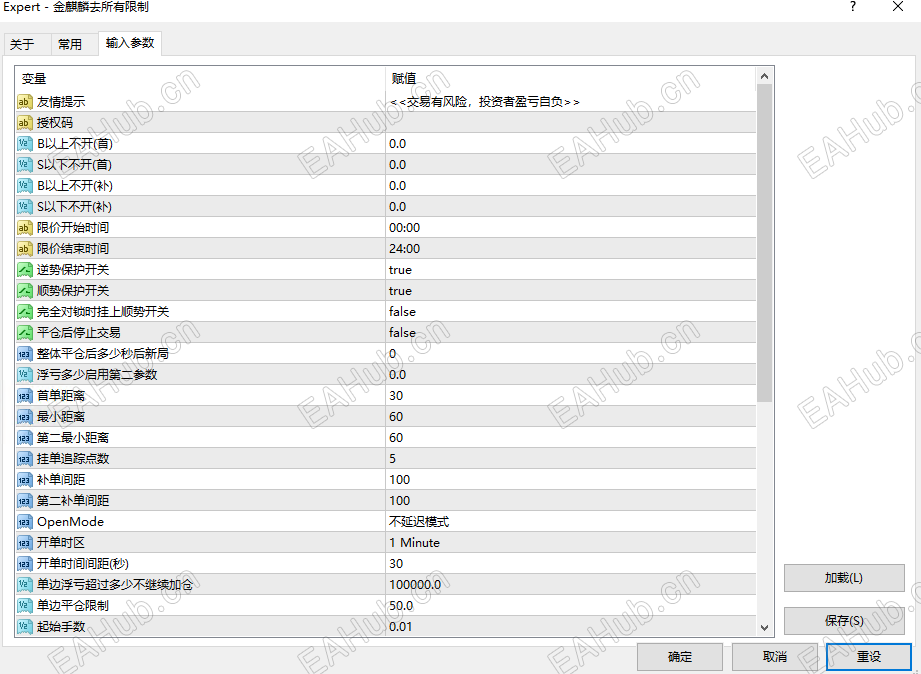The width and height of the screenshot is (921, 674).
Task: Click the green boolean icon beside 逆势保护开关
Action: [24, 269]
